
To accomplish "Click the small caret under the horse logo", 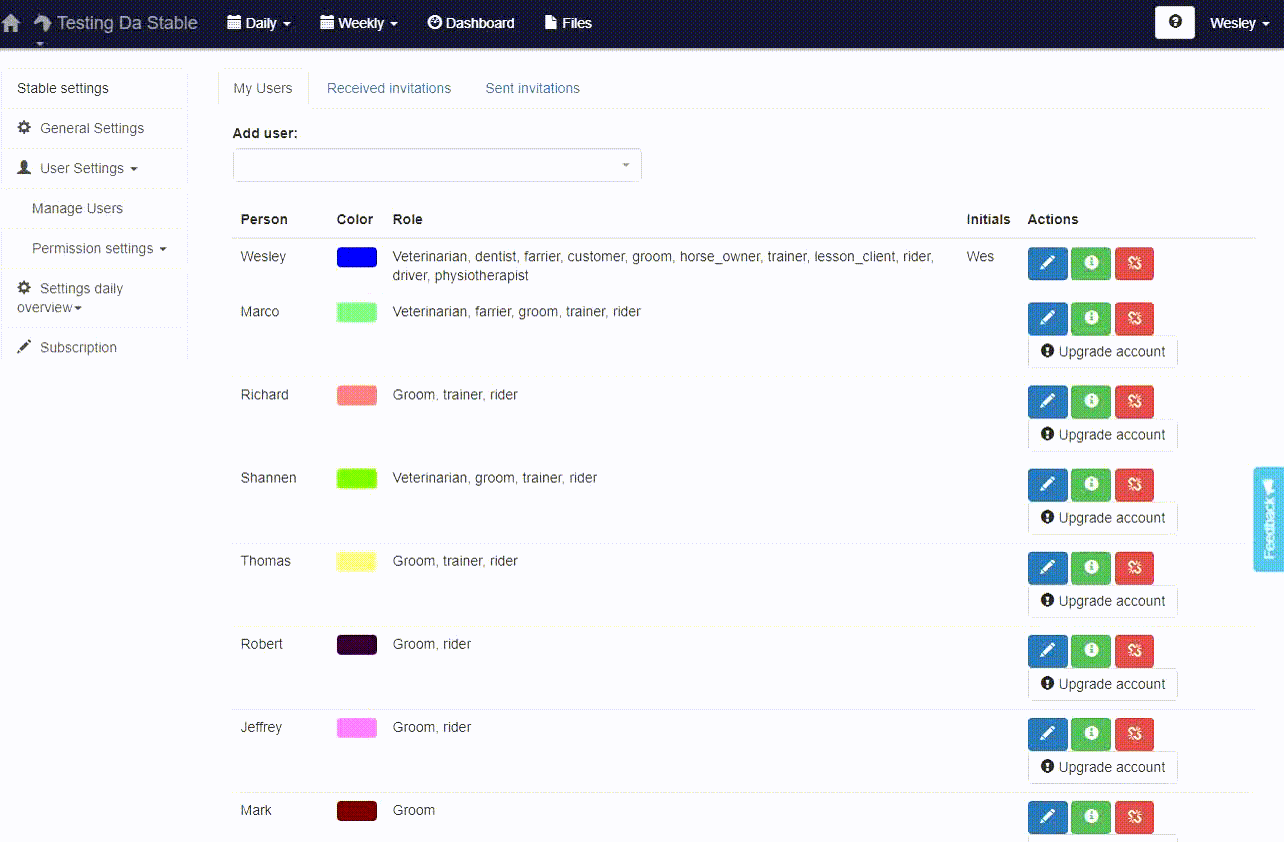I will (41, 43).
